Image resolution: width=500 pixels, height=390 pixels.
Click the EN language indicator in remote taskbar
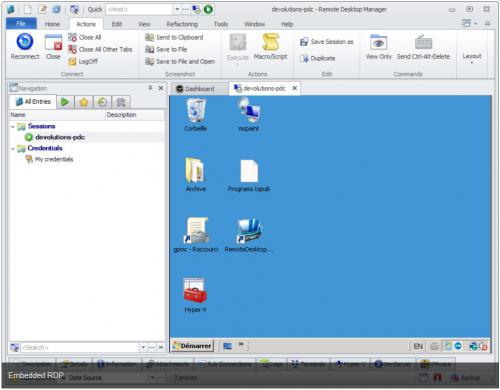418,346
